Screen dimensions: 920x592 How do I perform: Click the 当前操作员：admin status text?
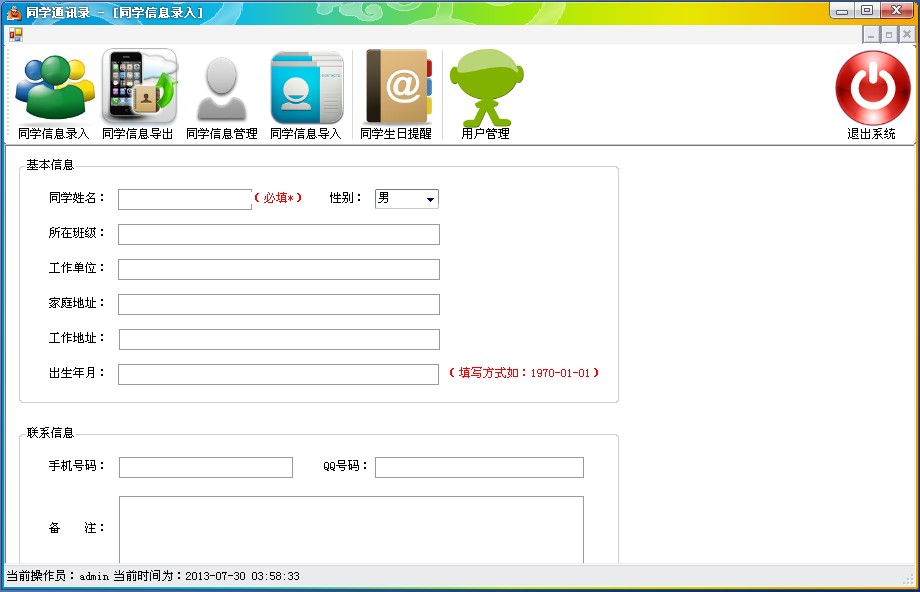(x=58, y=576)
